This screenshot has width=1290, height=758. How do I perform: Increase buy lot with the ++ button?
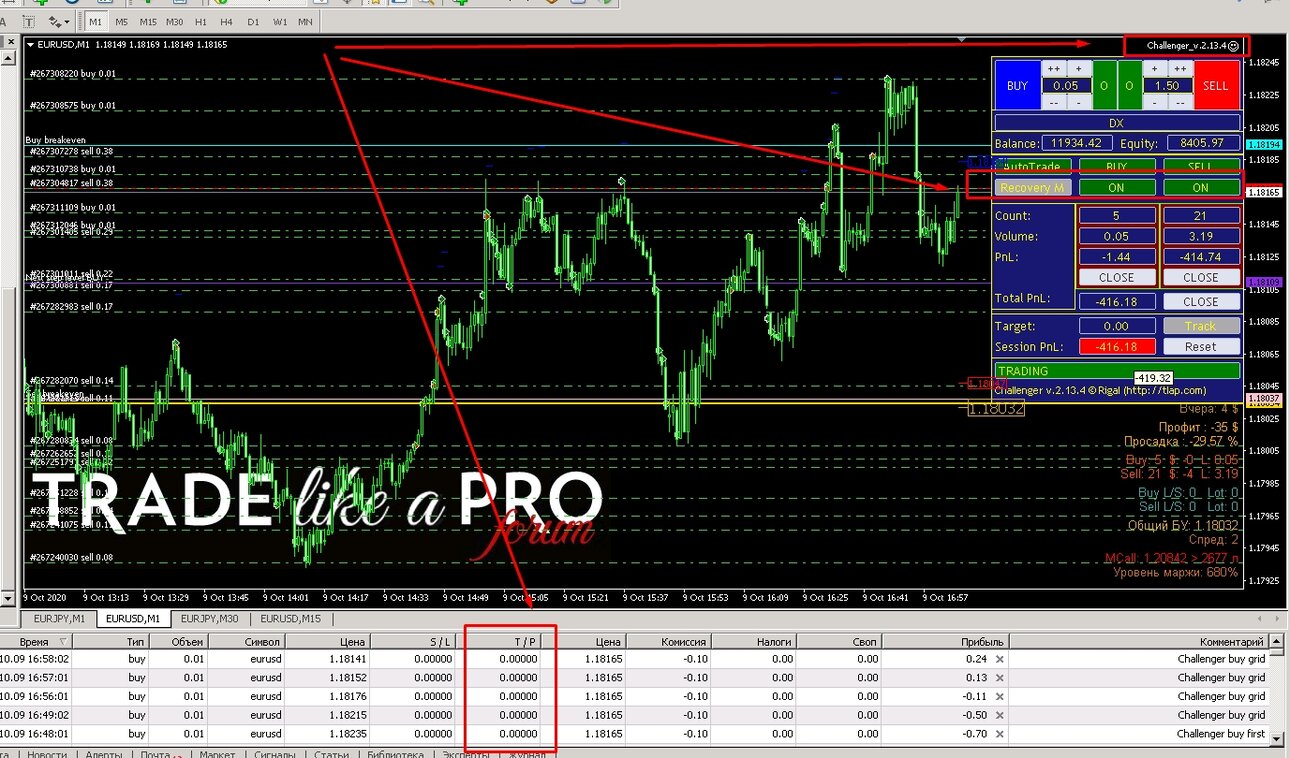(1054, 68)
